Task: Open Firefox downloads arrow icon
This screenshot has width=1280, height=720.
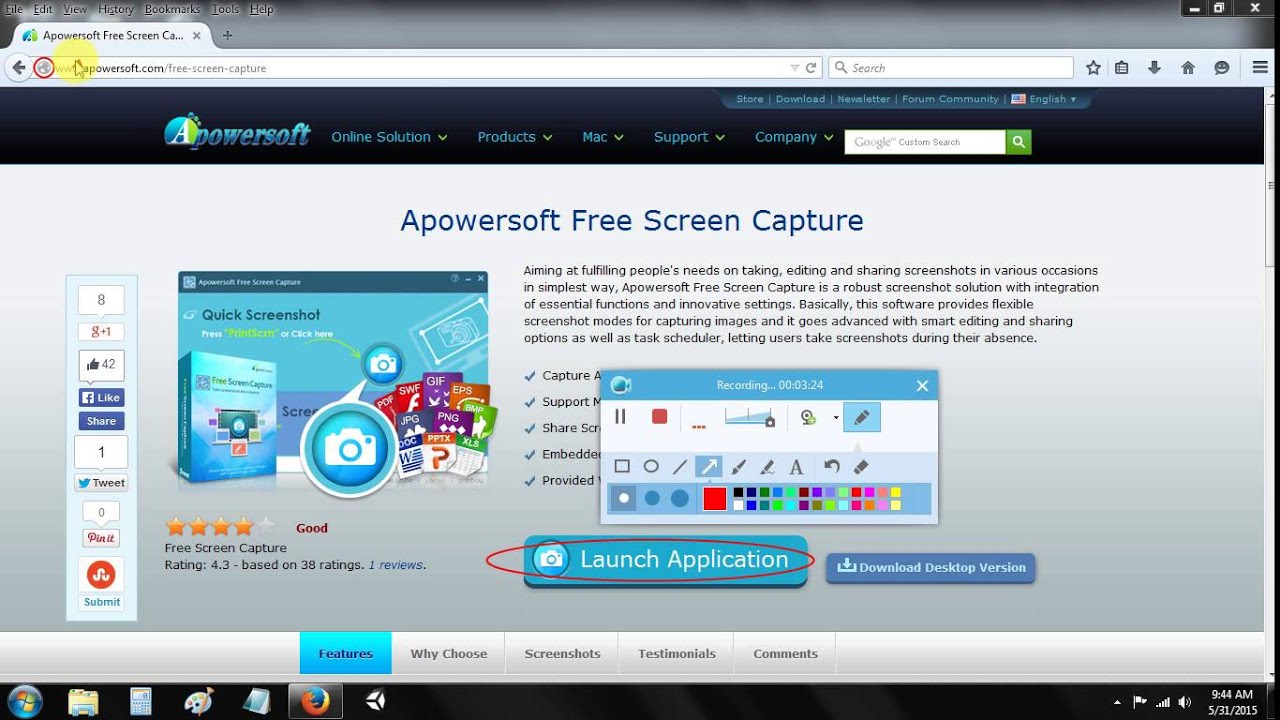Action: [1154, 68]
